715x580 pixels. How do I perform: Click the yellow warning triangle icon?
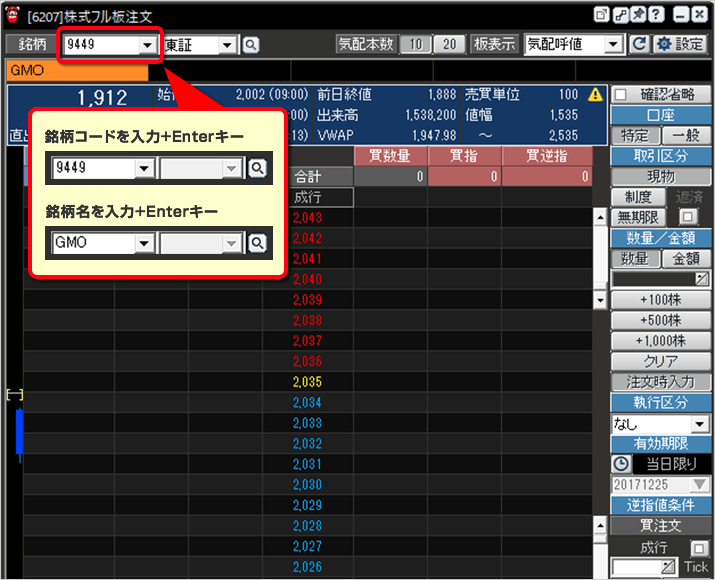(x=596, y=95)
